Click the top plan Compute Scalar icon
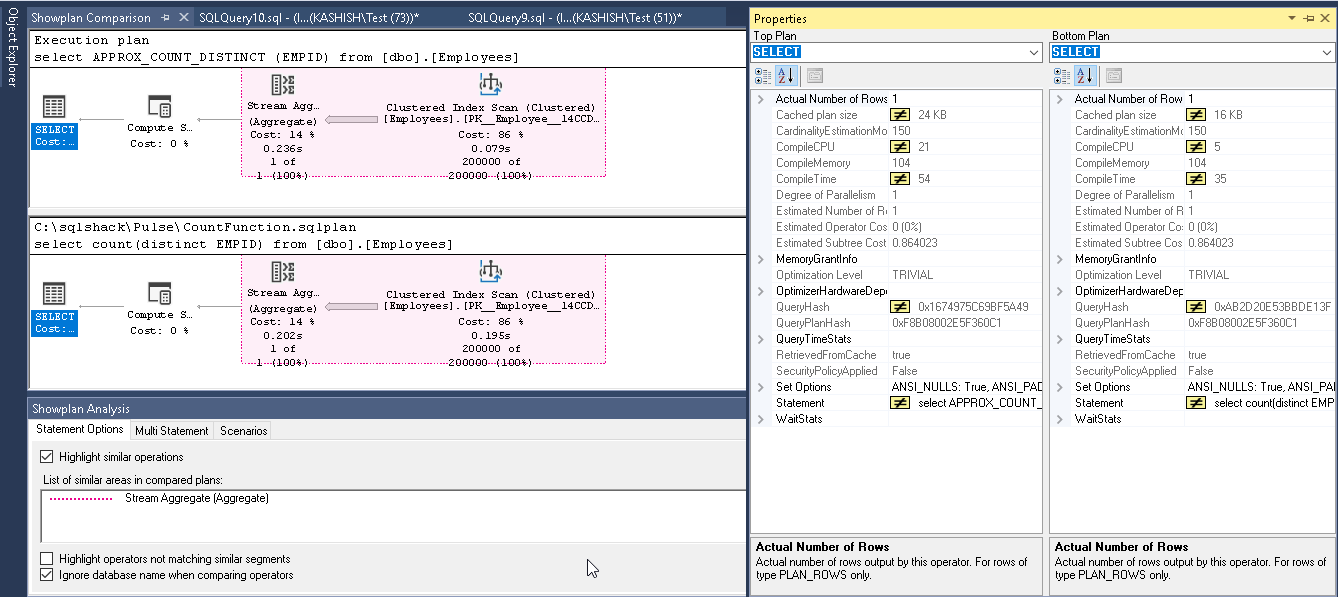 [x=159, y=108]
